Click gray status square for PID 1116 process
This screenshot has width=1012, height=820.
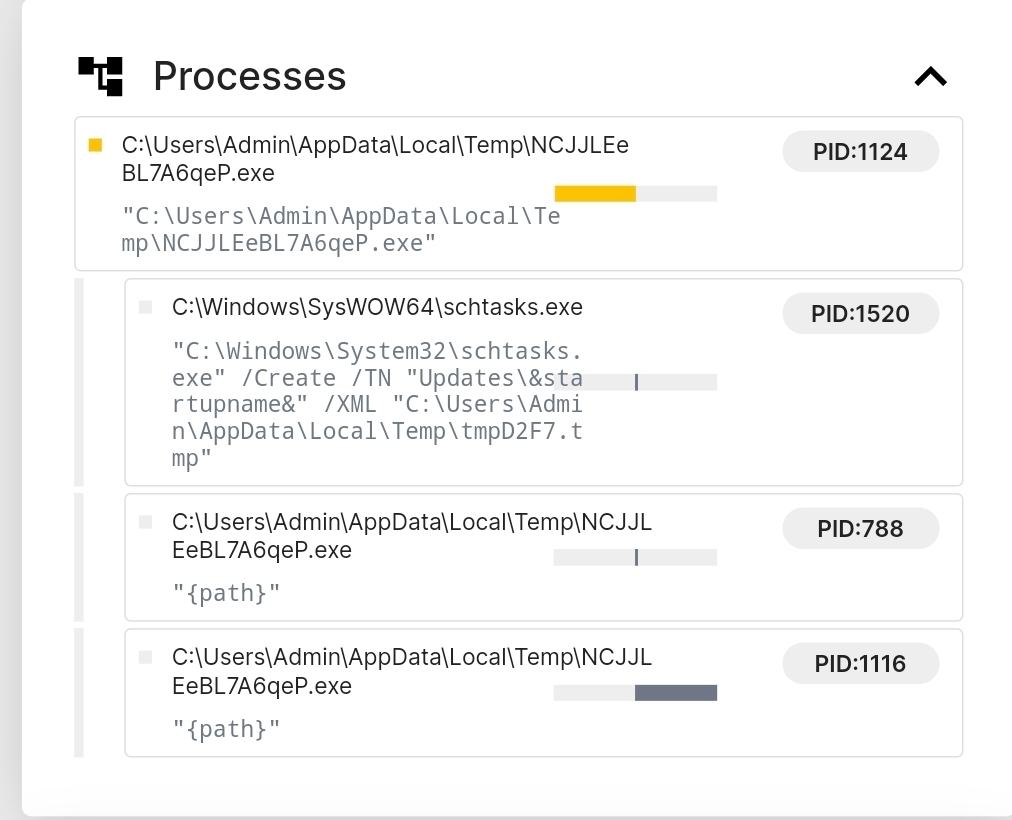(146, 657)
